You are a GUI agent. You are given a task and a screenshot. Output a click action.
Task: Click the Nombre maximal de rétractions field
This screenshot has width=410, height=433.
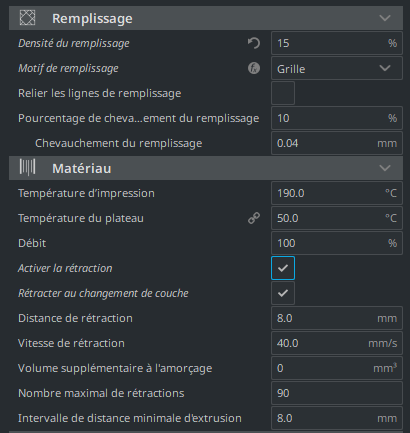point(337,393)
